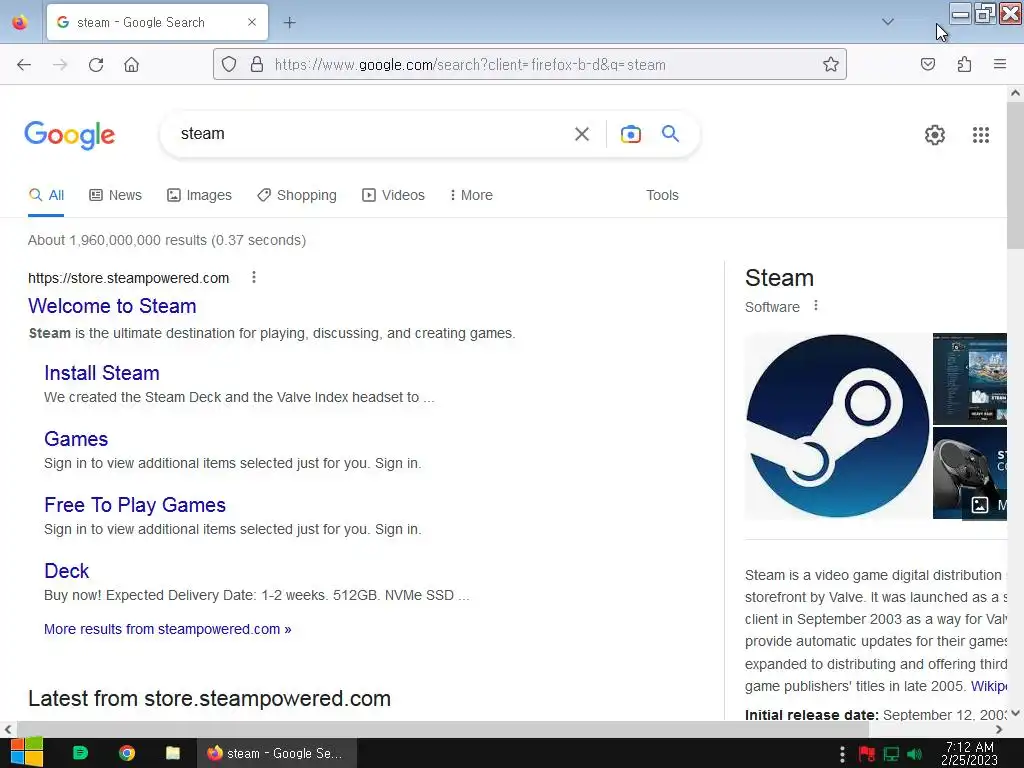
Task: Open the Welcome to Steam result
Action: point(112,306)
